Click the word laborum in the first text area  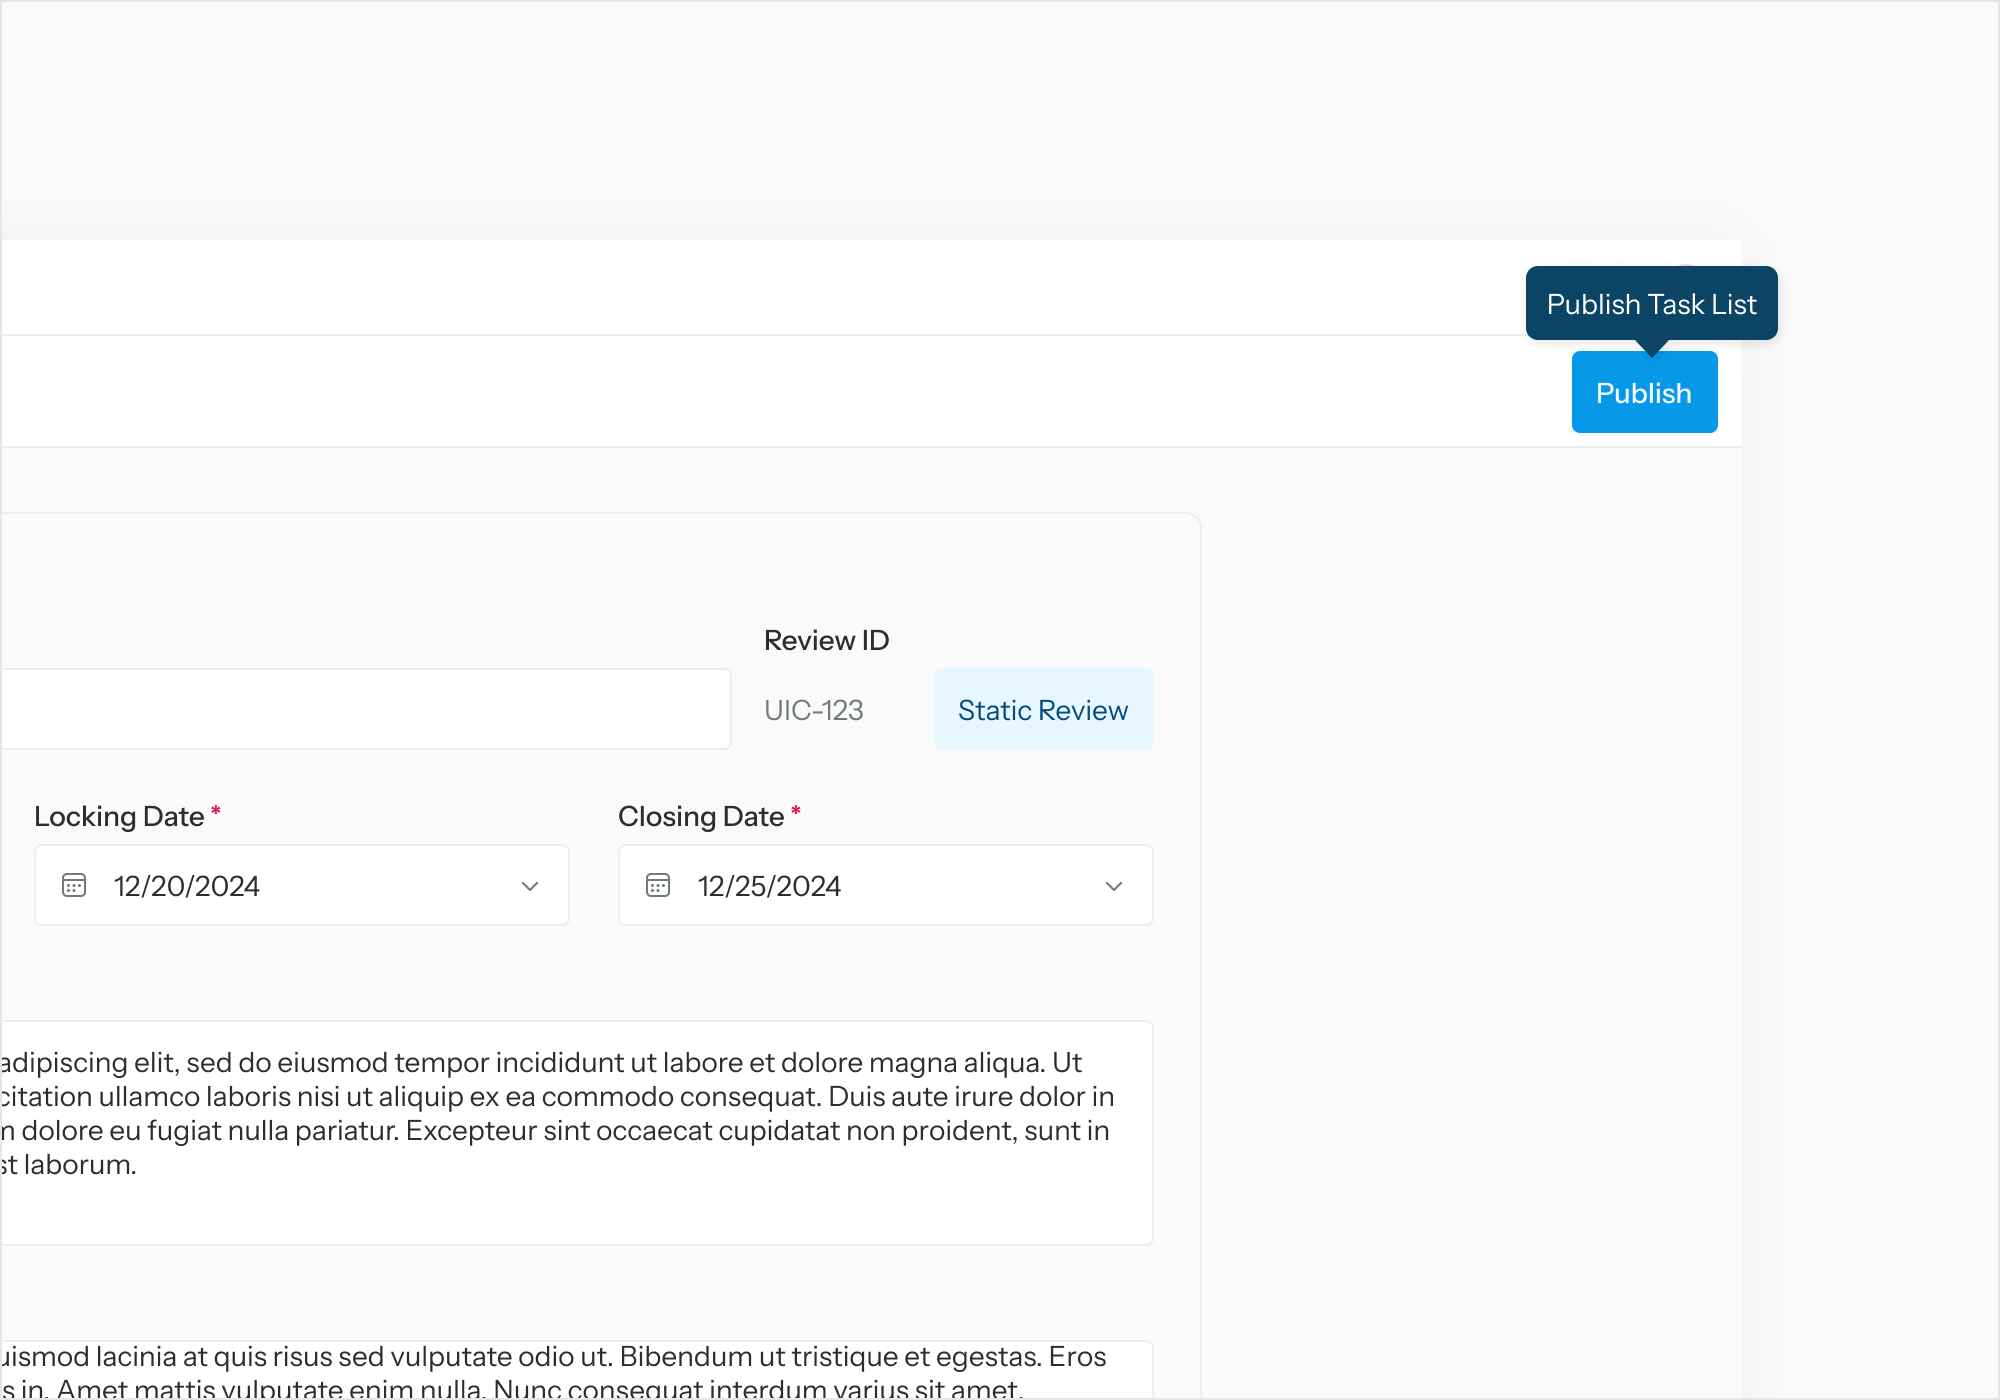click(x=79, y=1164)
